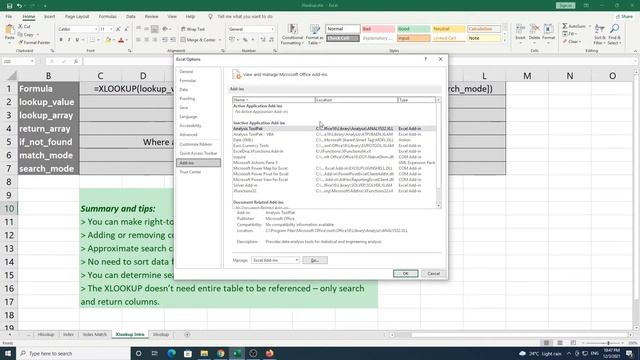Select the Formulas category in Excel Options
The image size is (640, 360).
[198, 81]
